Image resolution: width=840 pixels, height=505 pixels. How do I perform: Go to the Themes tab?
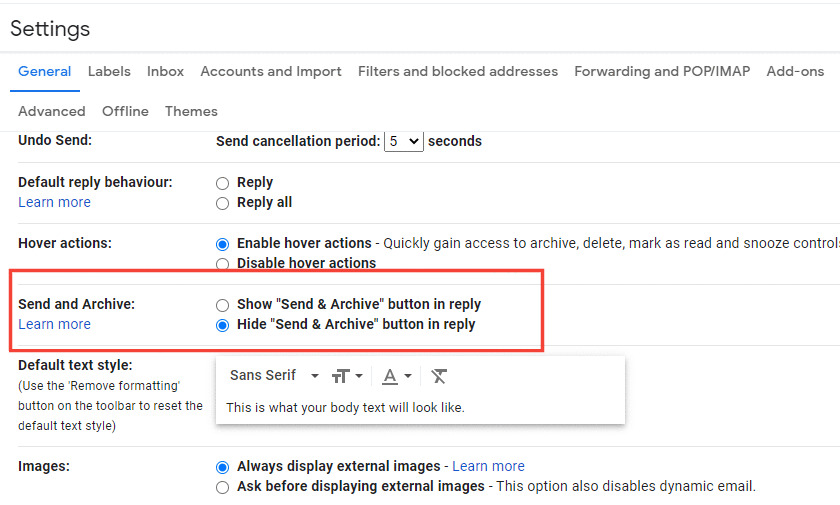point(191,111)
